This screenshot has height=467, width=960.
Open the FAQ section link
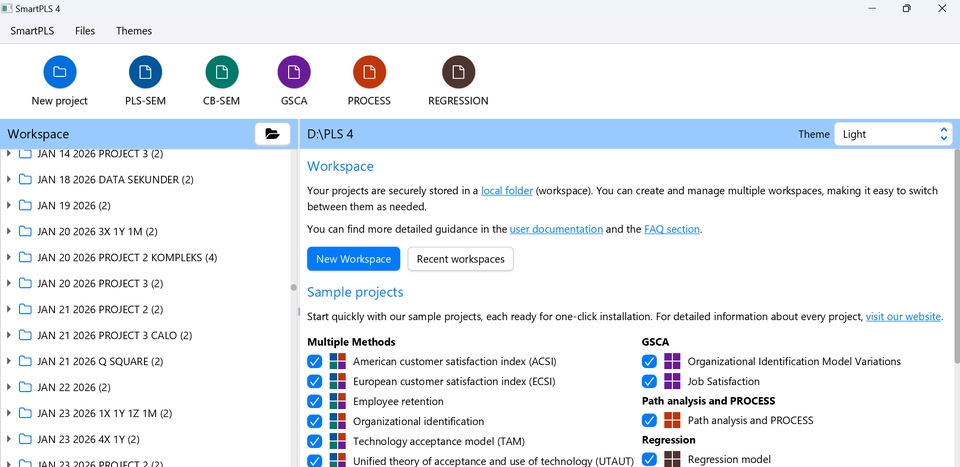[x=672, y=229]
